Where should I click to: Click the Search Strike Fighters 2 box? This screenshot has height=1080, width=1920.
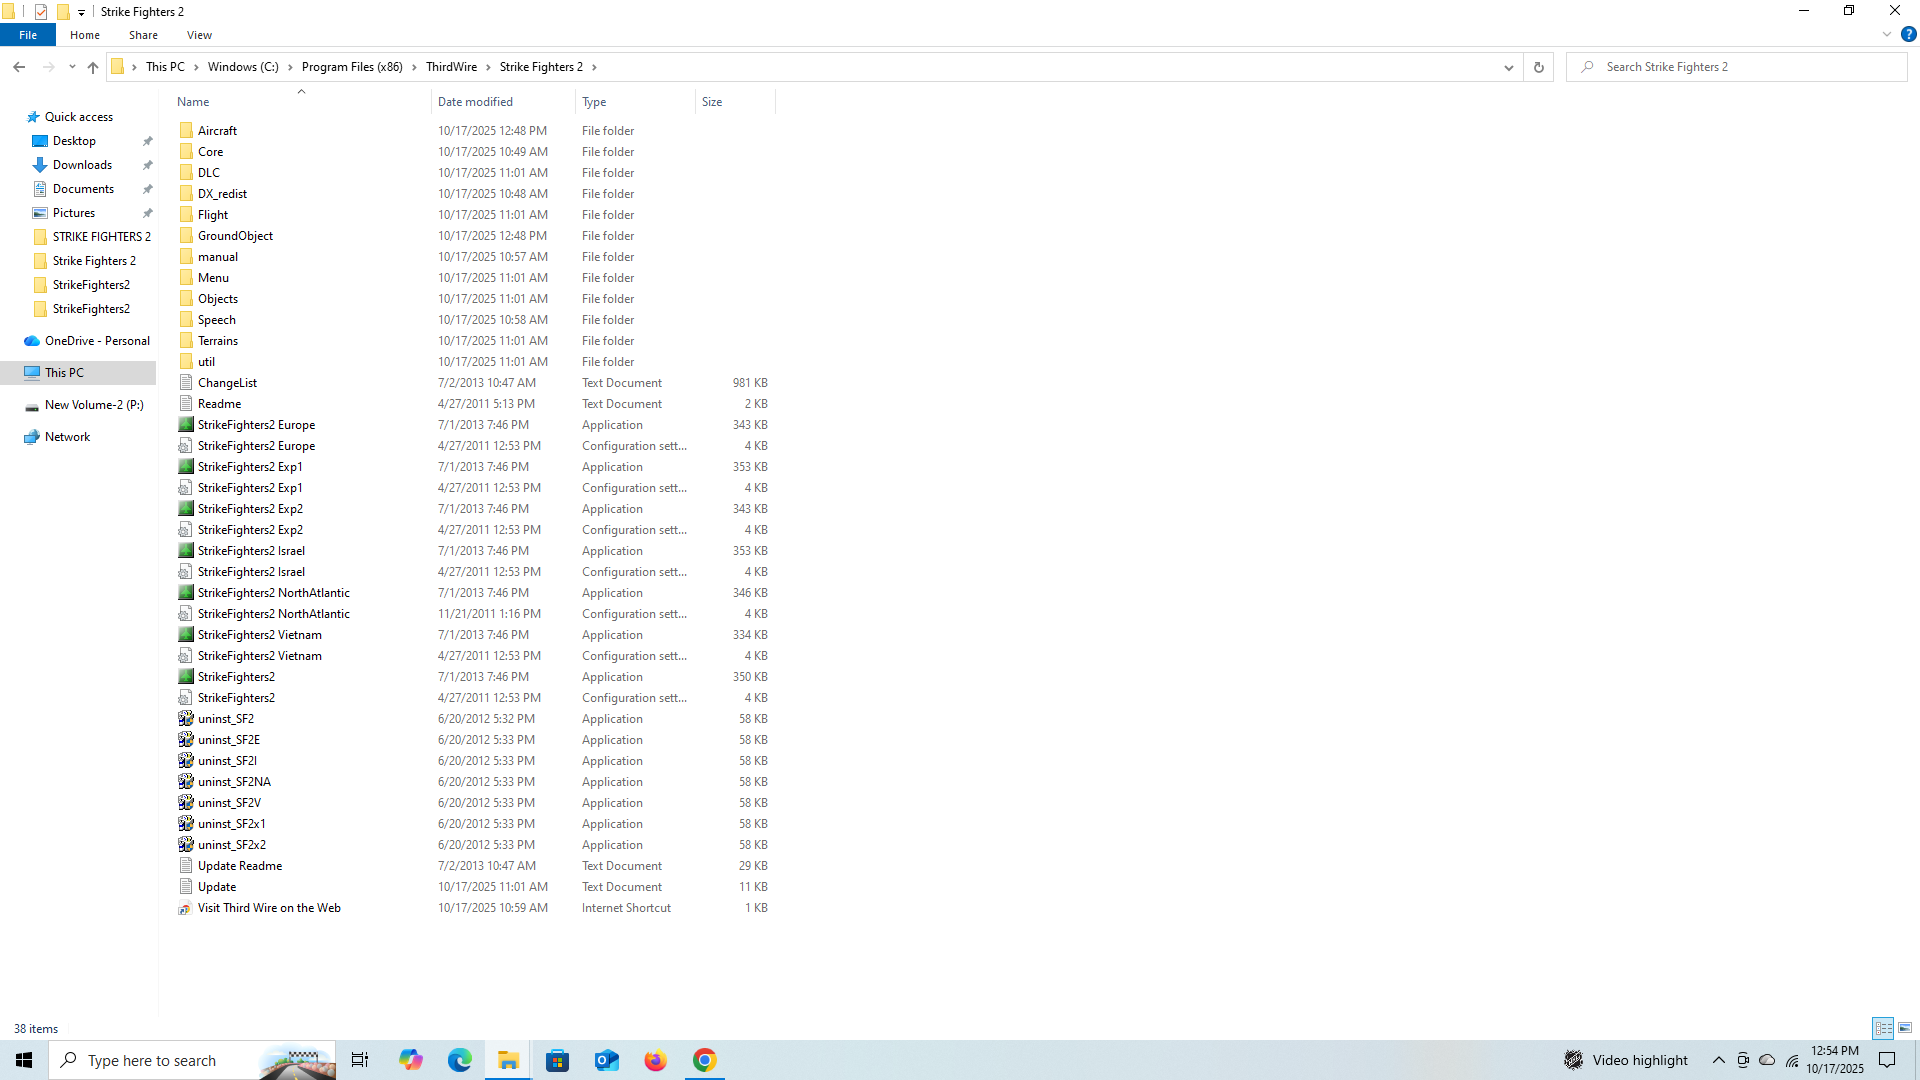[x=1740, y=67]
